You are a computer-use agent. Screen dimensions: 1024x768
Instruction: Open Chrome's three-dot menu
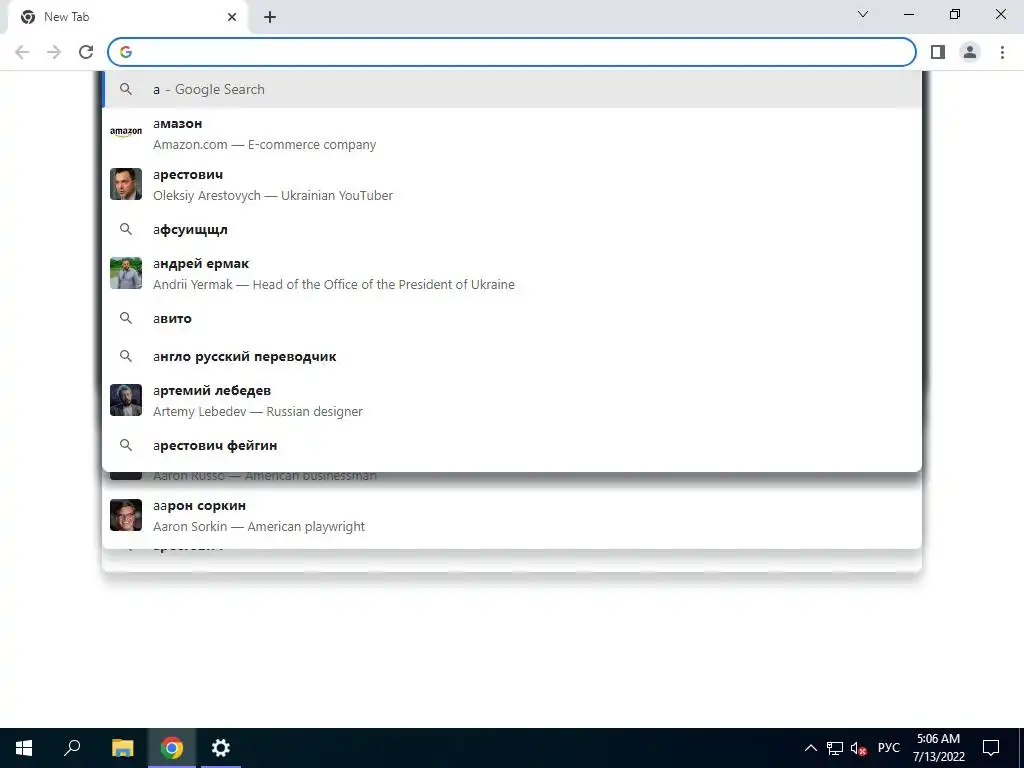pos(1002,52)
